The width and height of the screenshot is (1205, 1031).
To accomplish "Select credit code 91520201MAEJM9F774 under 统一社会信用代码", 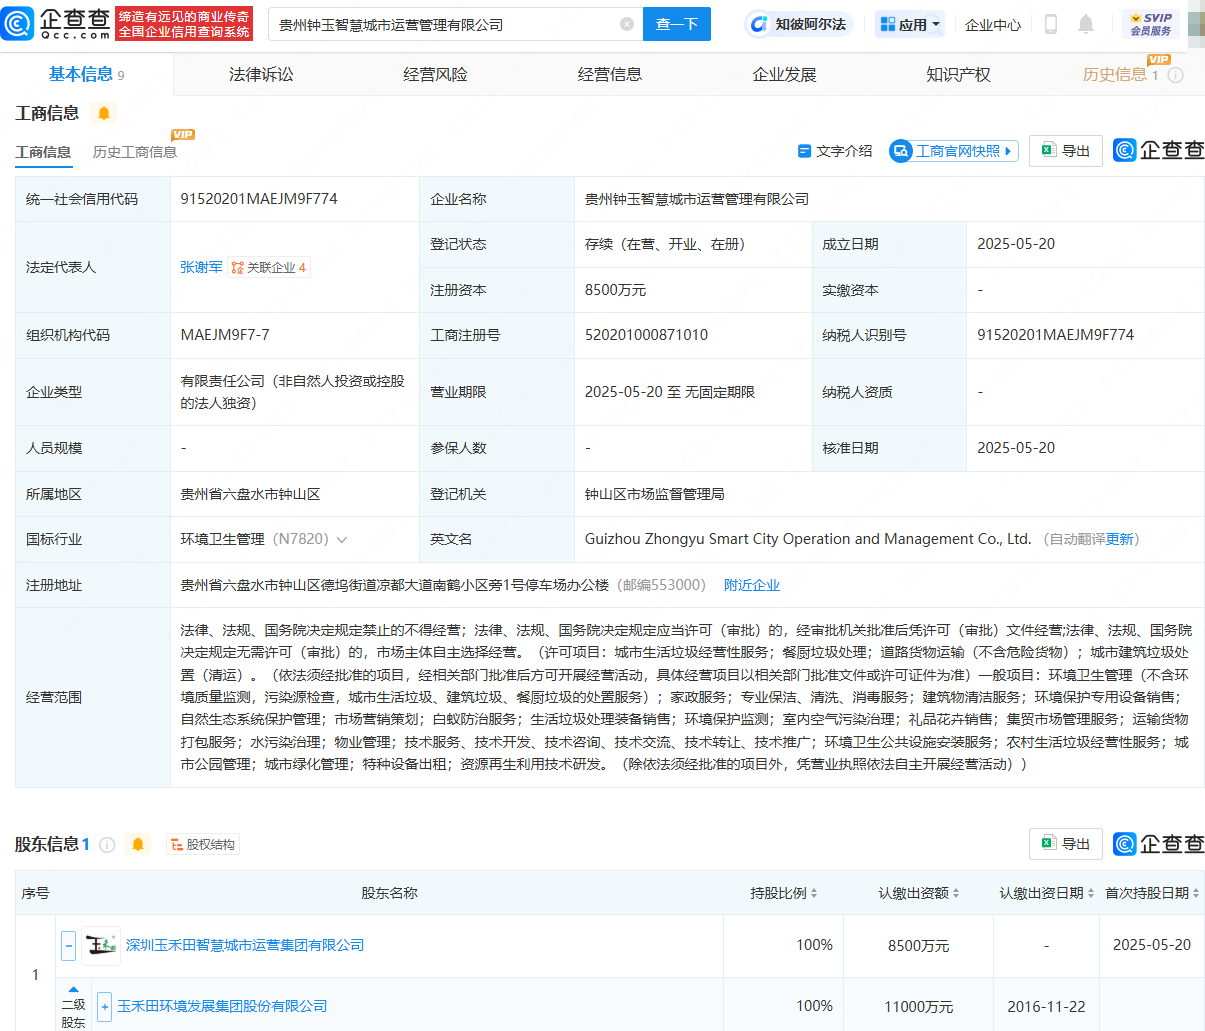I will coord(259,199).
